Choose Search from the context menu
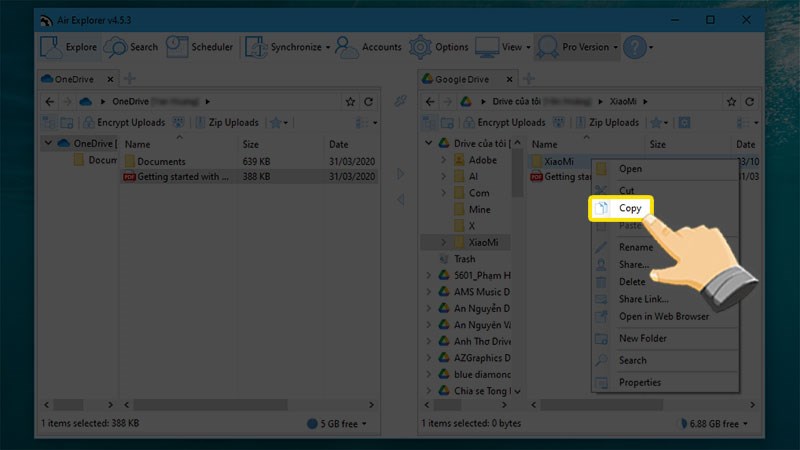800x450 pixels. tap(633, 360)
